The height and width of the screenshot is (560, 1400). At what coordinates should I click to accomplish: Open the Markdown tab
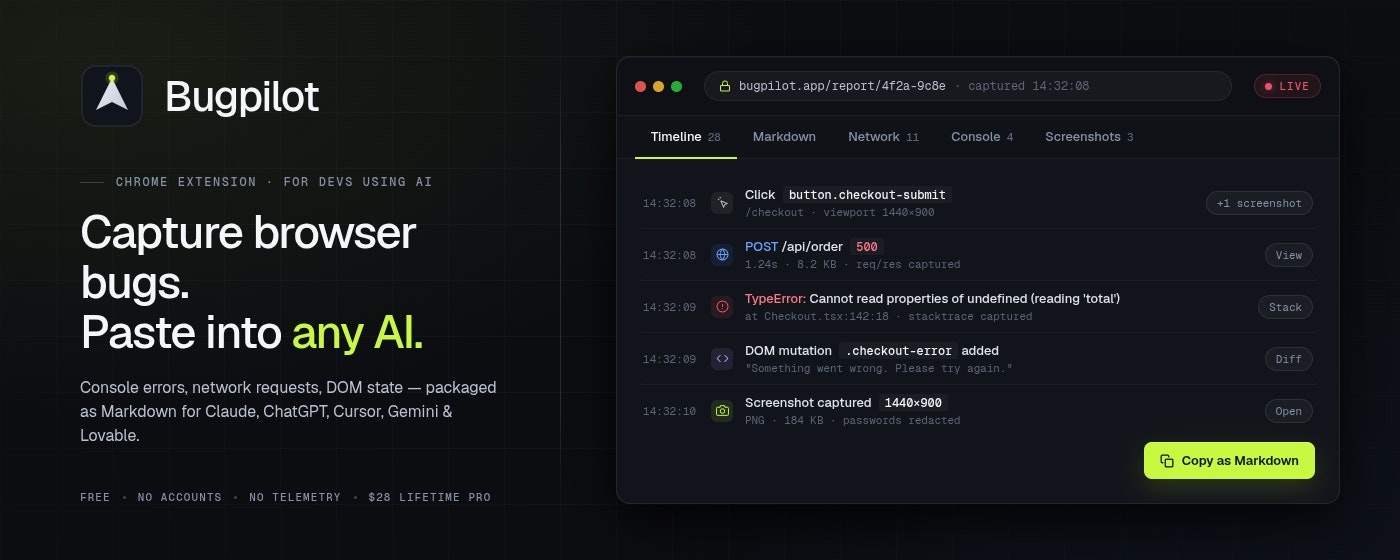pyautogui.click(x=784, y=137)
